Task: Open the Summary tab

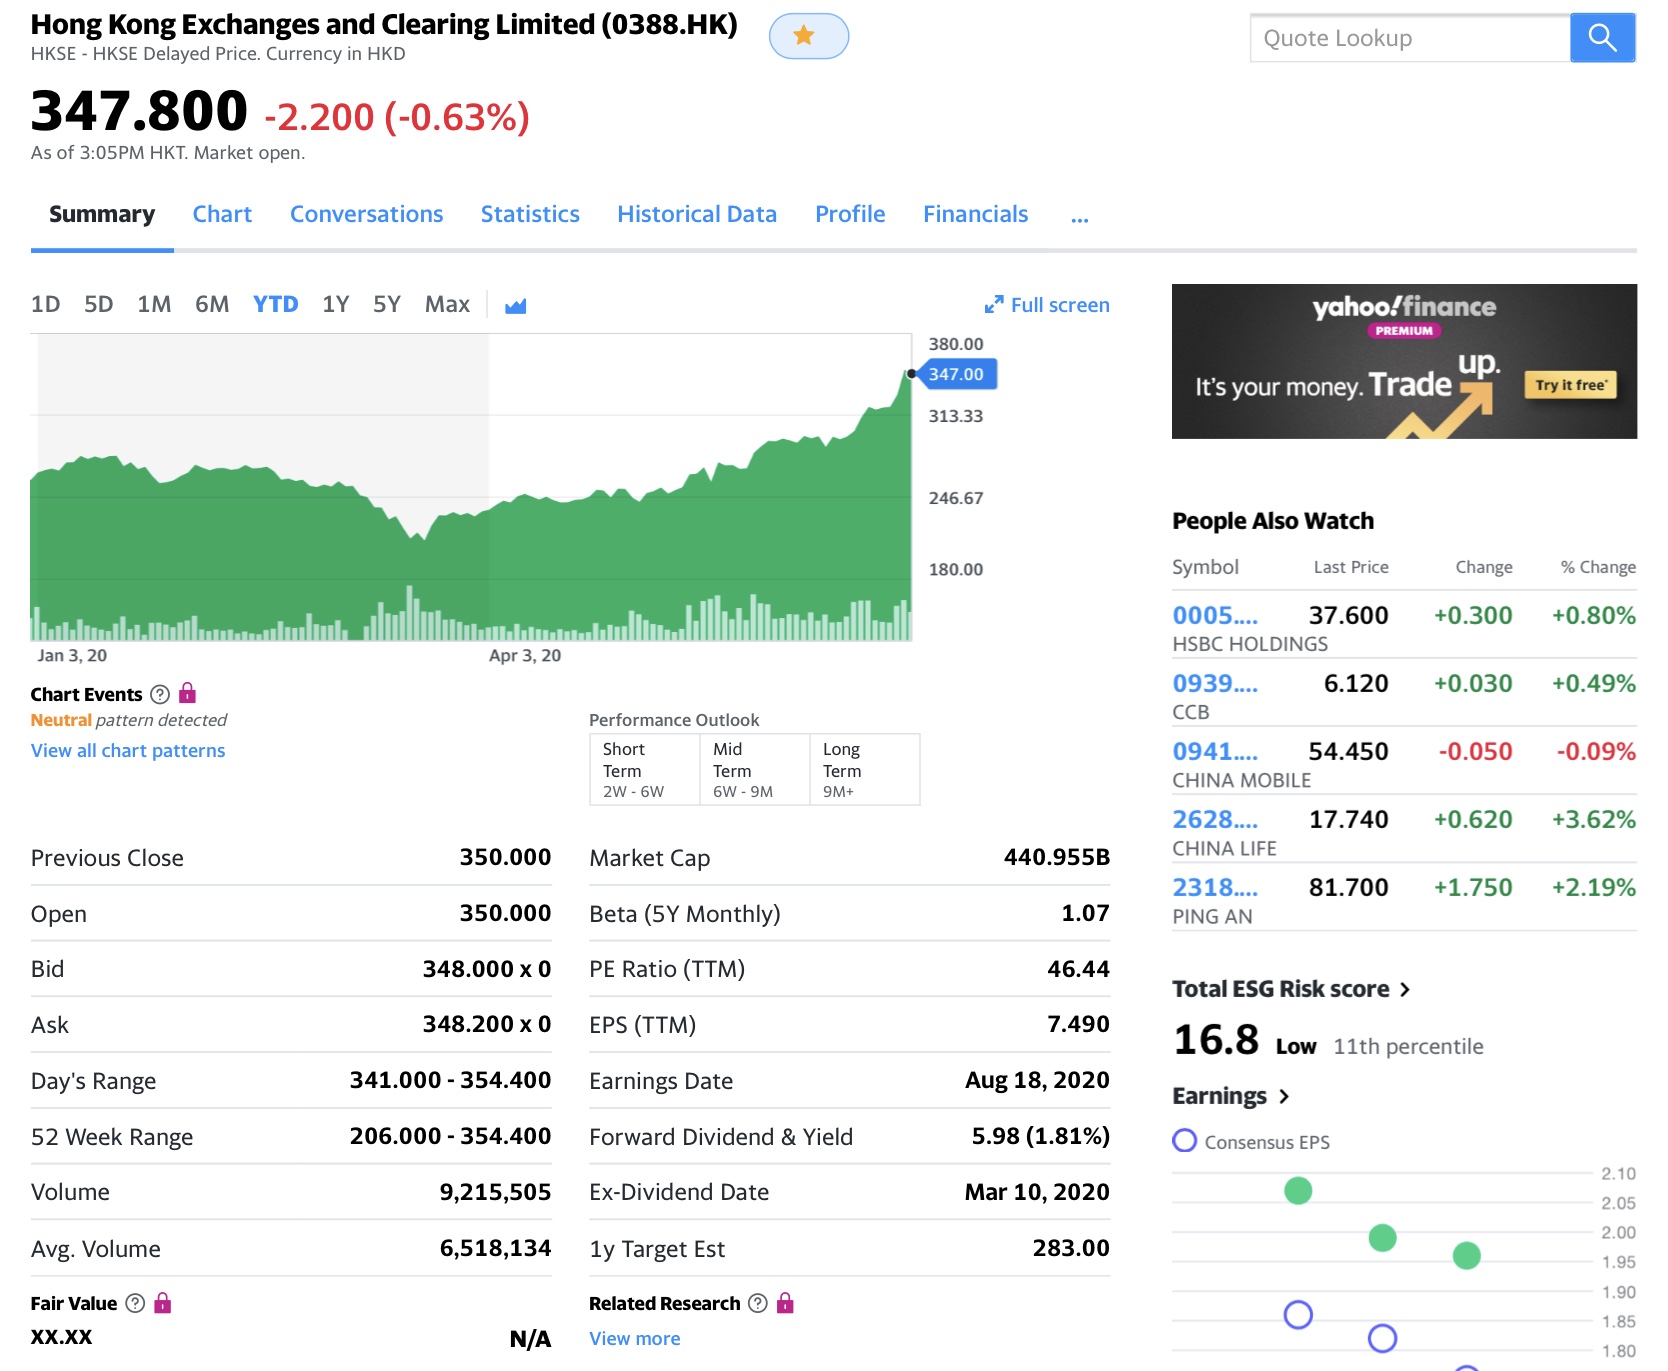Action: pos(102,214)
